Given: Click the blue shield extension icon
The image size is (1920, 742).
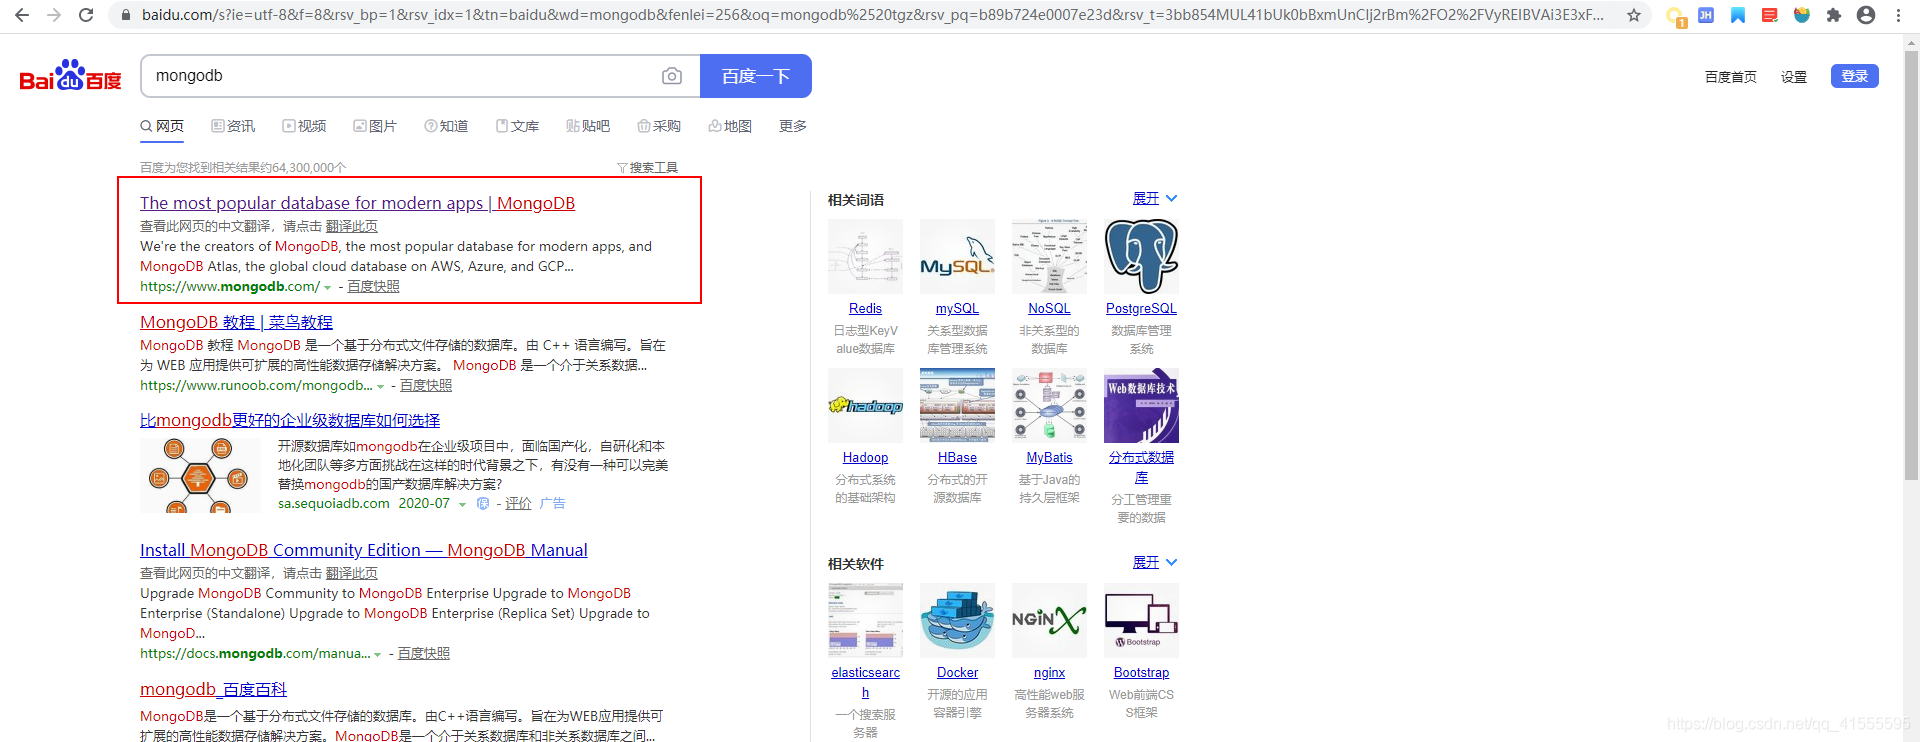Looking at the screenshot, I should click(1802, 15).
